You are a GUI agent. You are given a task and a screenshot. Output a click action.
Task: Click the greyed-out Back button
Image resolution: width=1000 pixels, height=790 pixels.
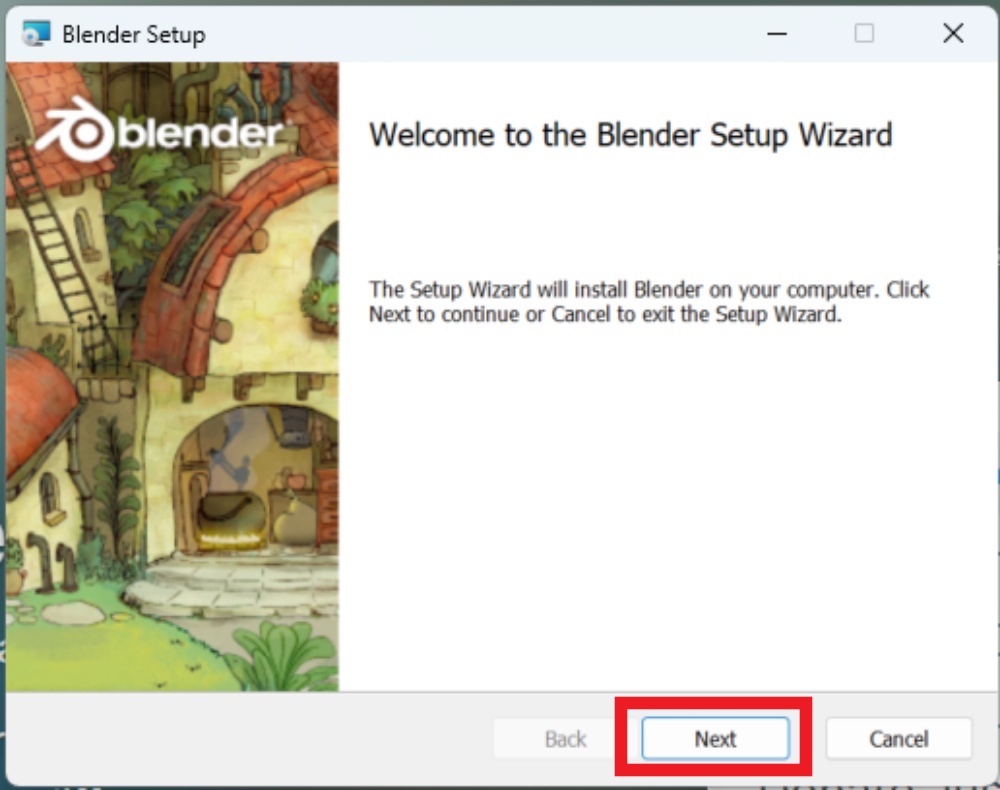click(565, 738)
